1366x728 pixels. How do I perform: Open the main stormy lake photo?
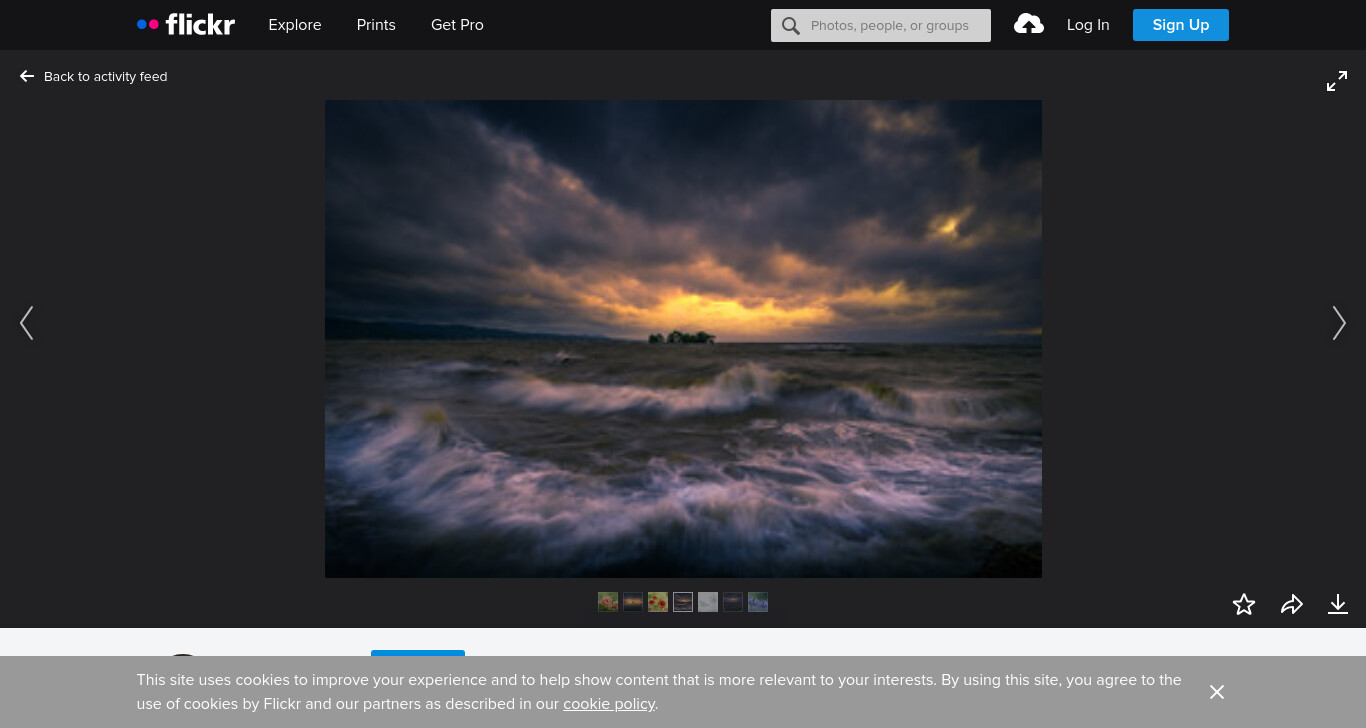[x=683, y=339]
